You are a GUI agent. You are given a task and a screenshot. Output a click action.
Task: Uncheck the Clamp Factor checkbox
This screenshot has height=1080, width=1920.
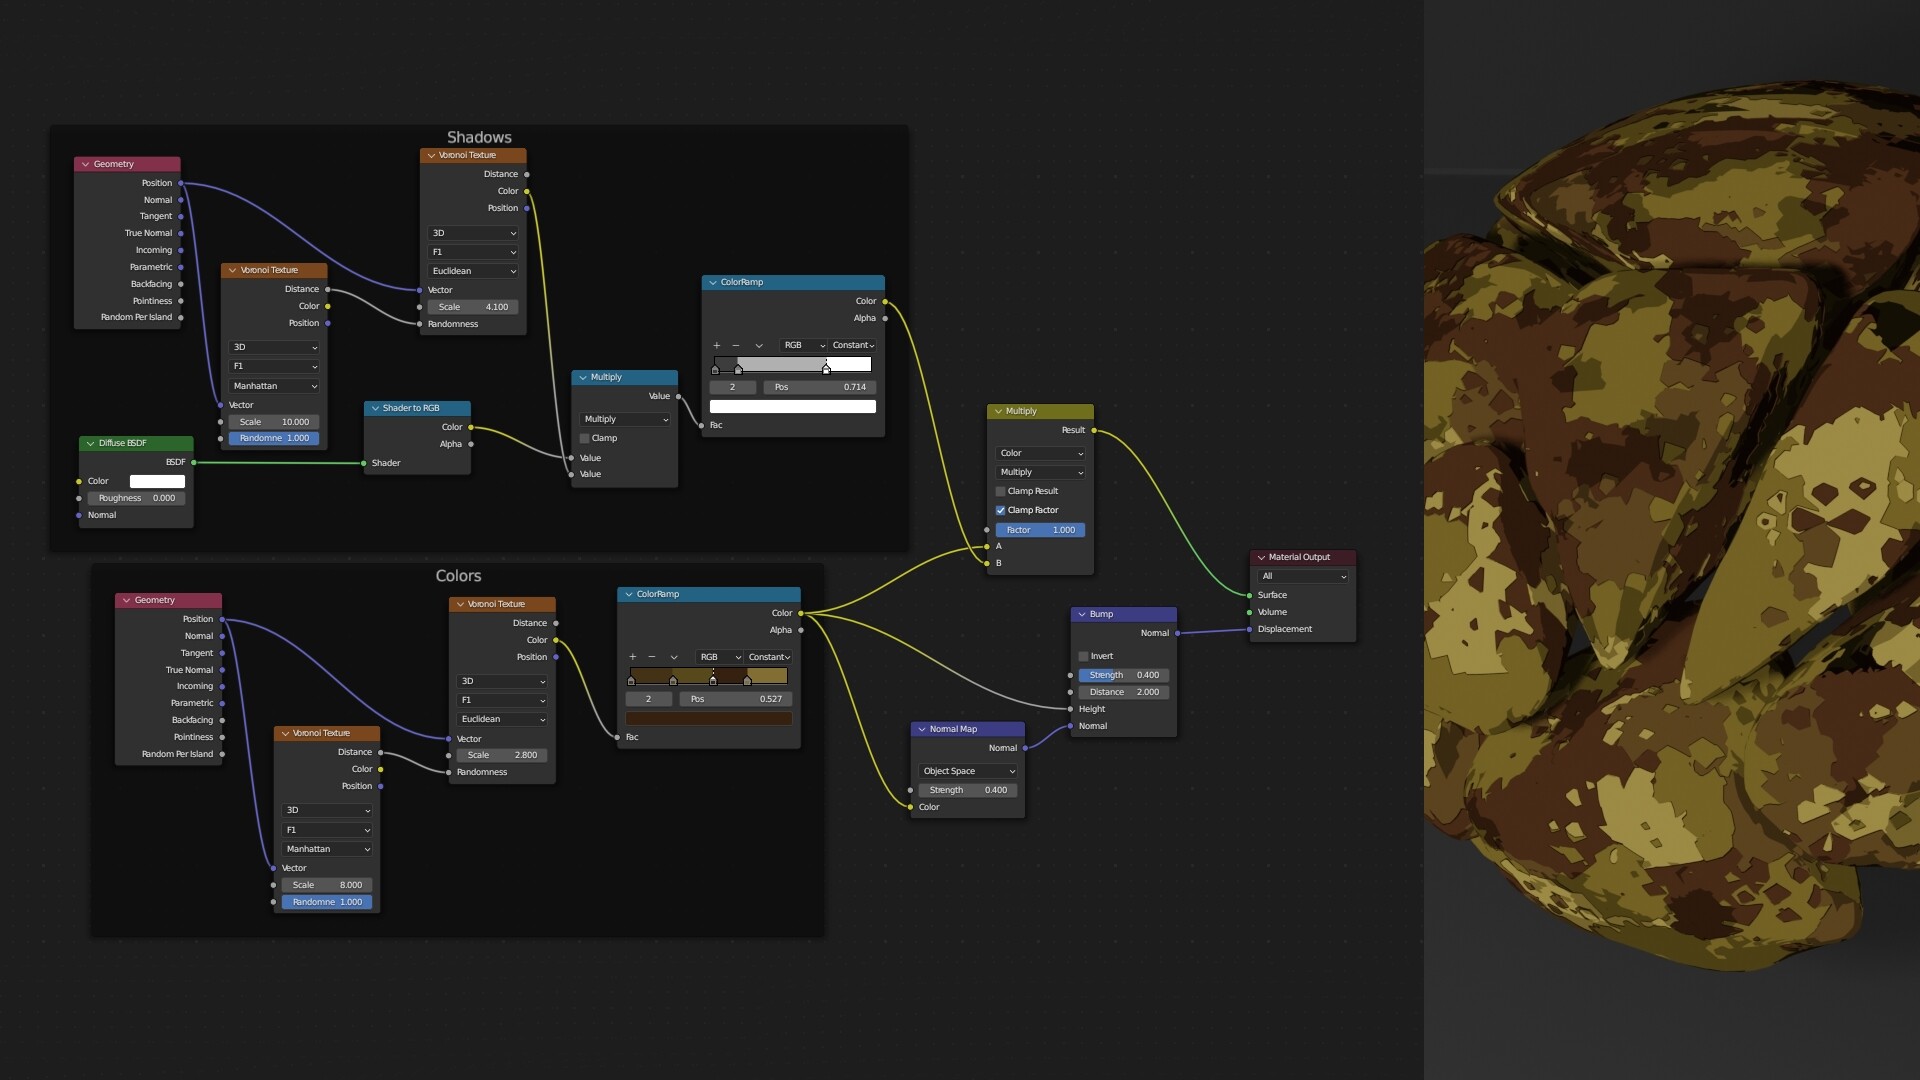pos(1000,511)
